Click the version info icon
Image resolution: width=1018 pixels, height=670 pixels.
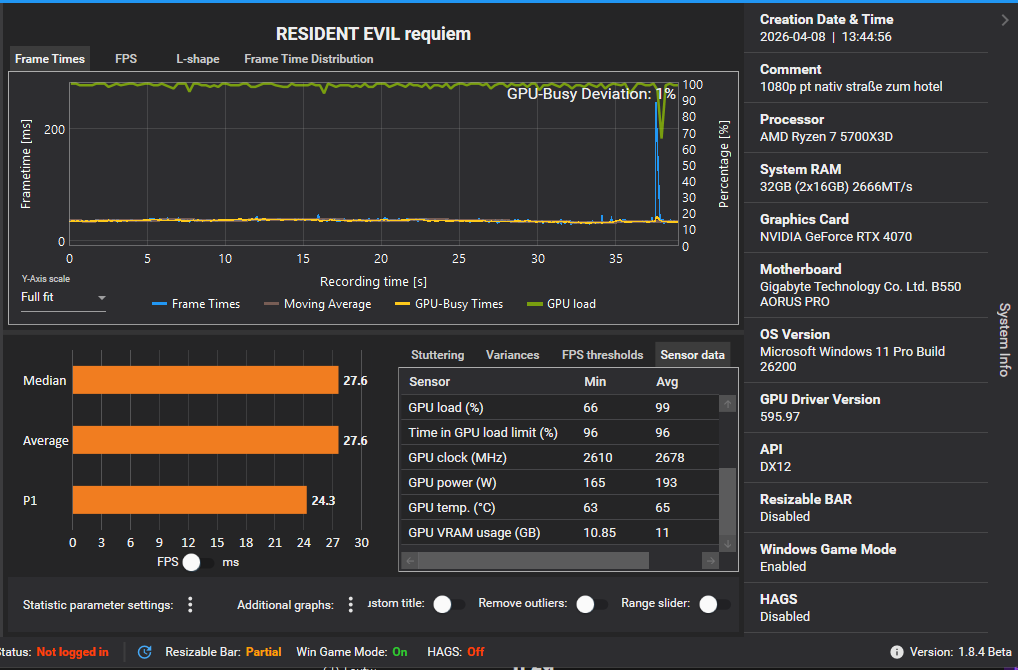click(x=897, y=652)
